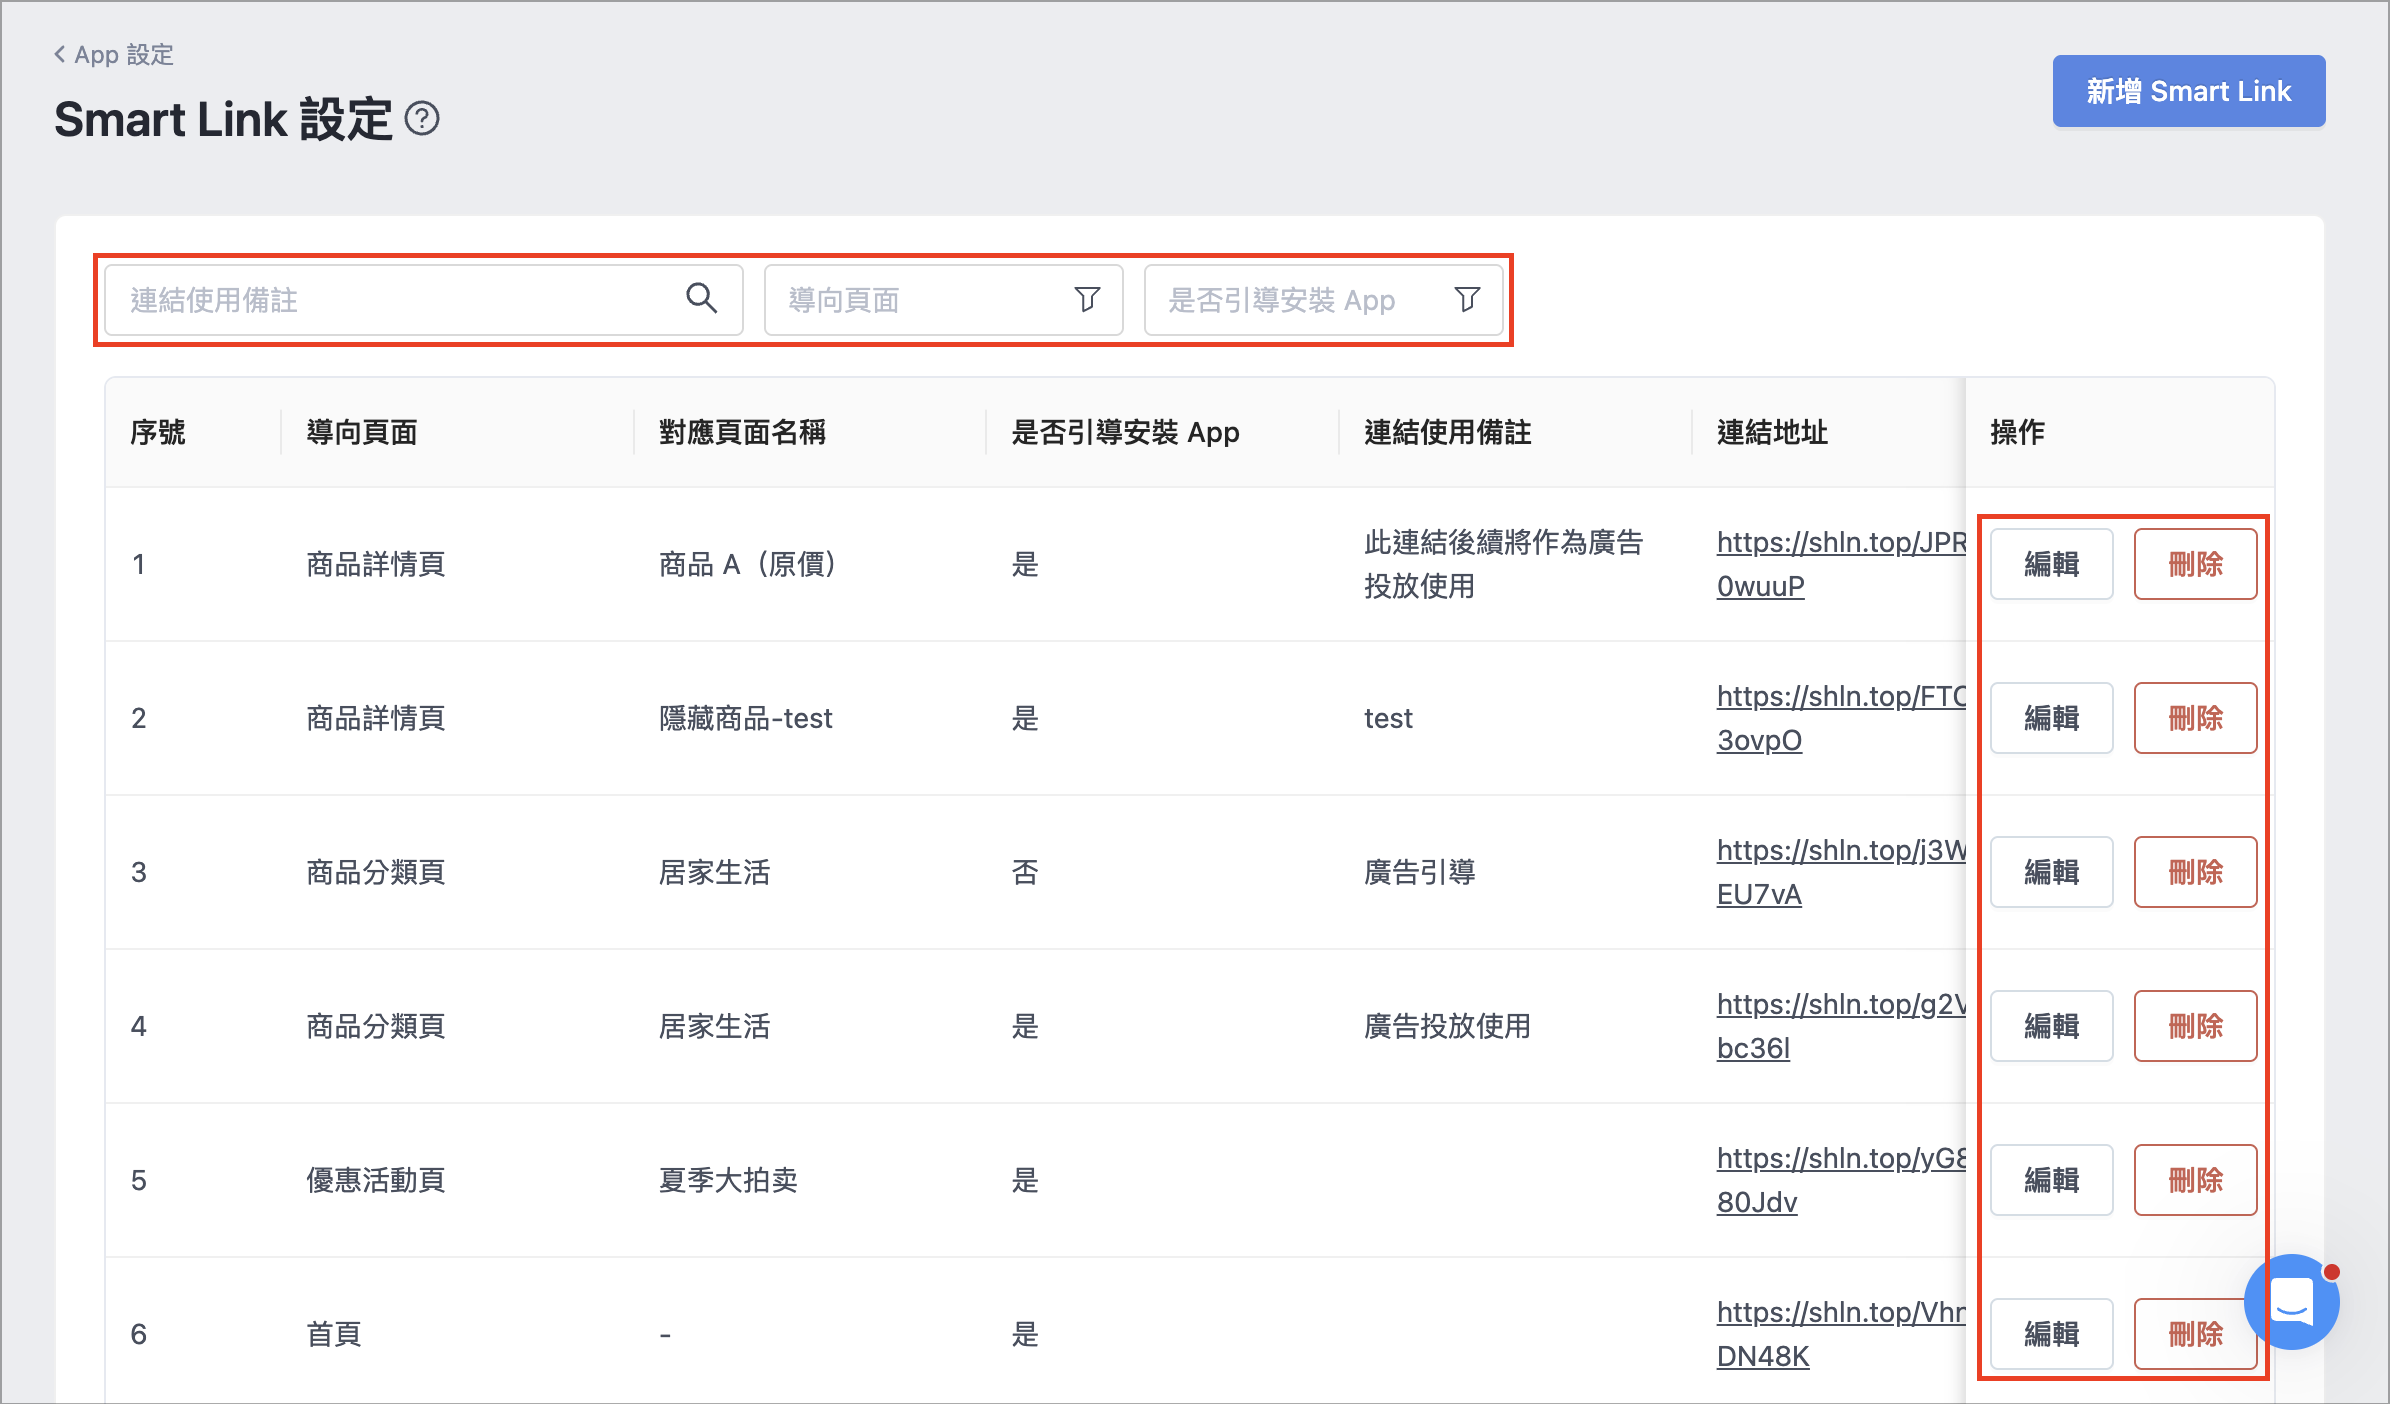Open link https://shln.top/g2V...bc36l
The image size is (2390, 1404).
[x=1841, y=1026]
